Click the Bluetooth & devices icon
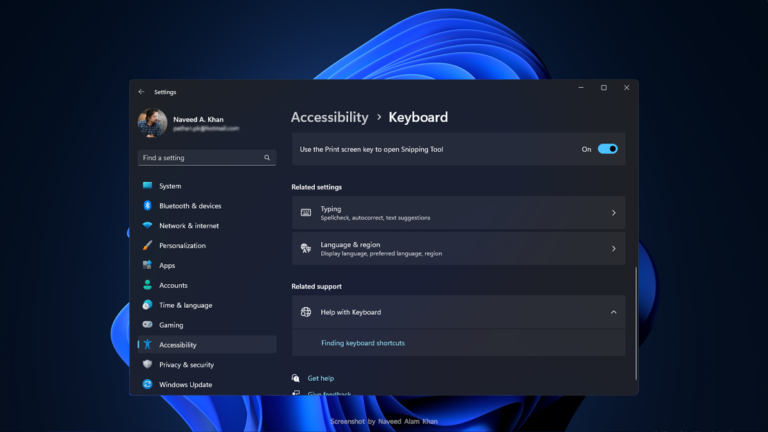The height and width of the screenshot is (432, 768). tap(147, 206)
